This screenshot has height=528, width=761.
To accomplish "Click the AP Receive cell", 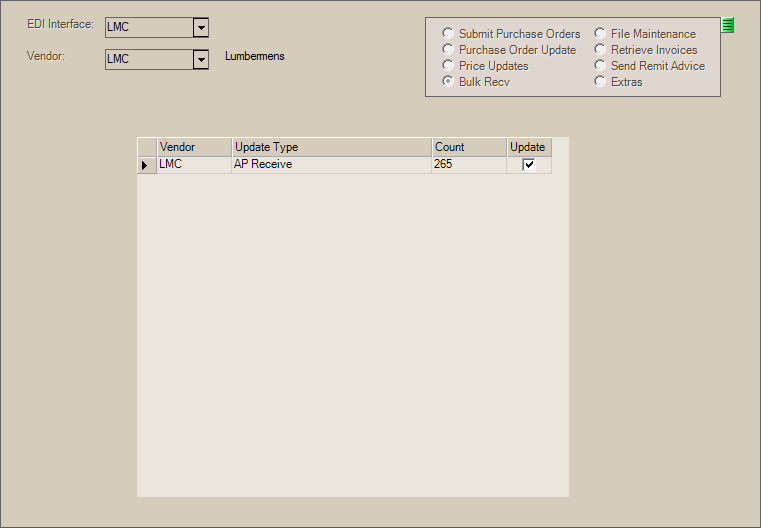I will tap(331, 165).
